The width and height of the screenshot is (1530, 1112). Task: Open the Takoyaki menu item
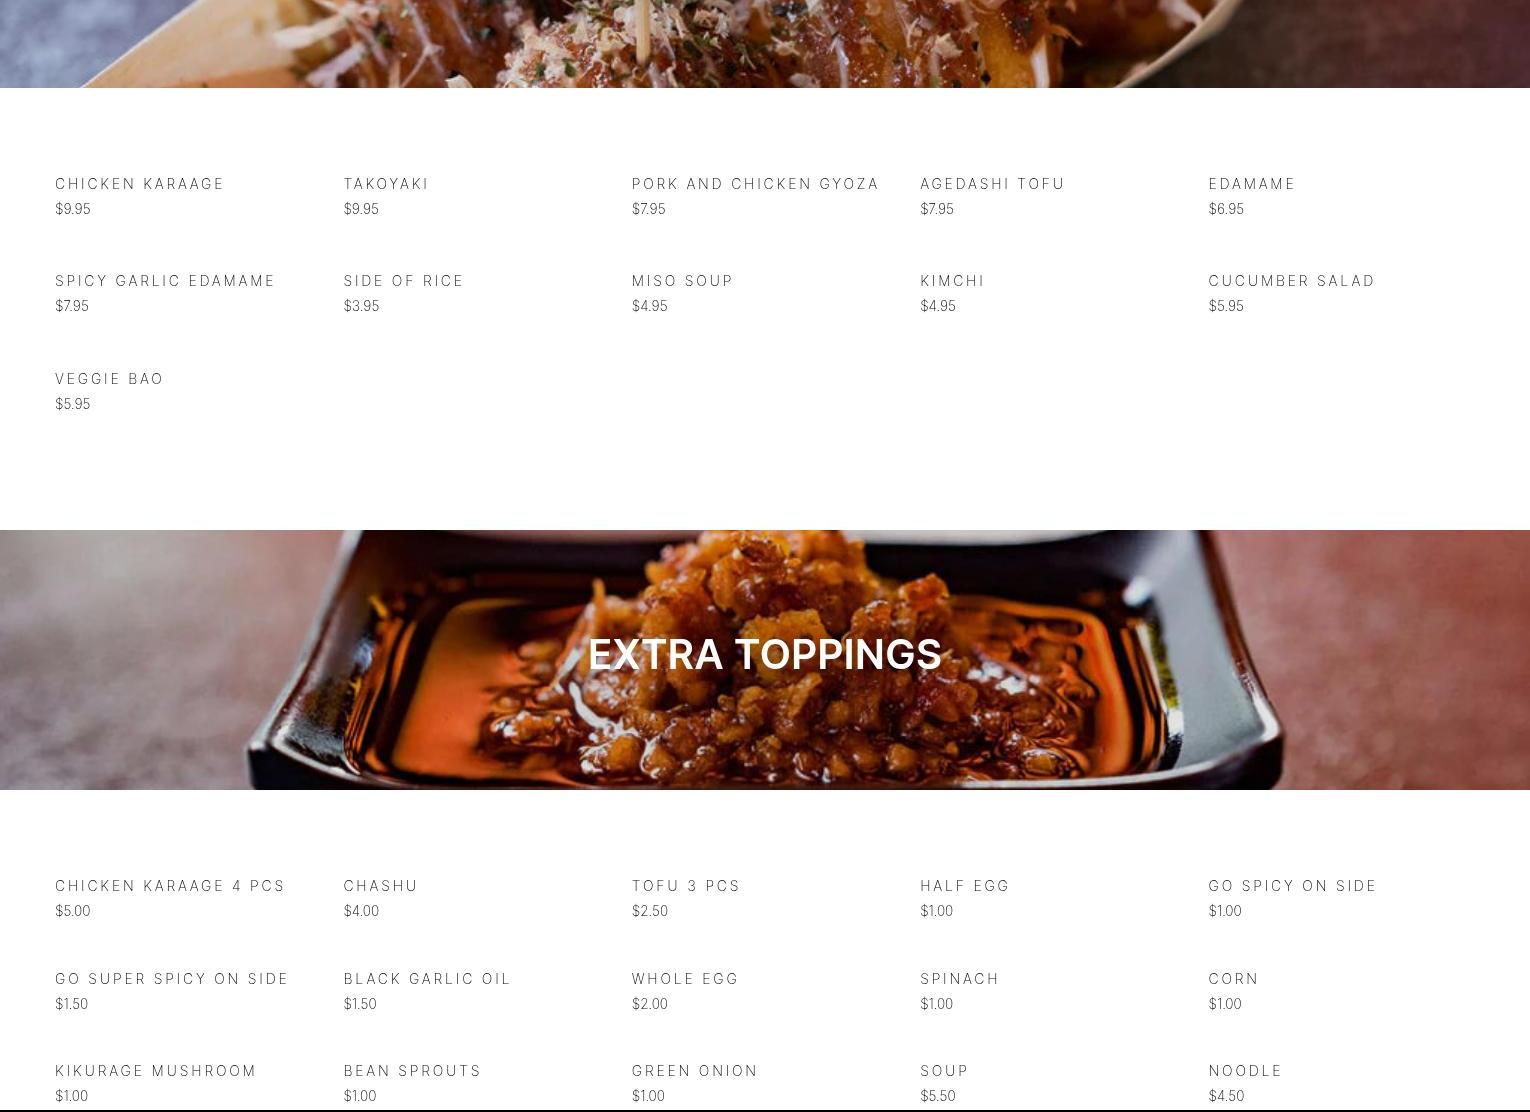(386, 184)
